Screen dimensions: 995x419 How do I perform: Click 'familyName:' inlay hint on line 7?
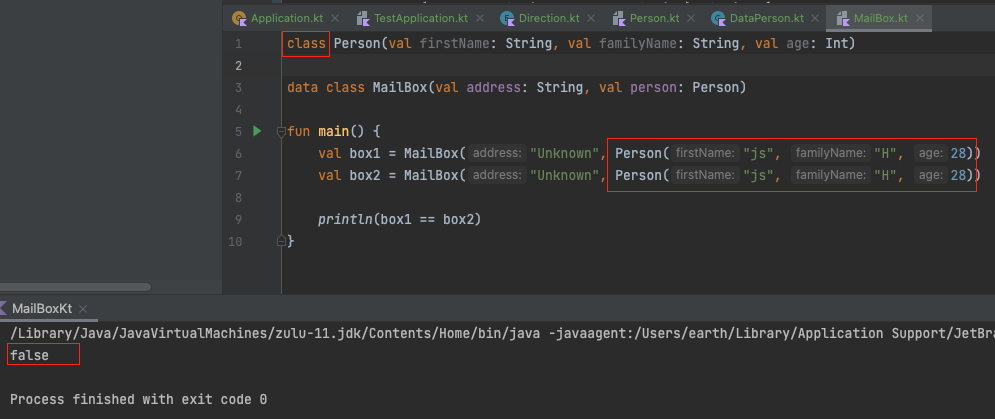click(830, 175)
